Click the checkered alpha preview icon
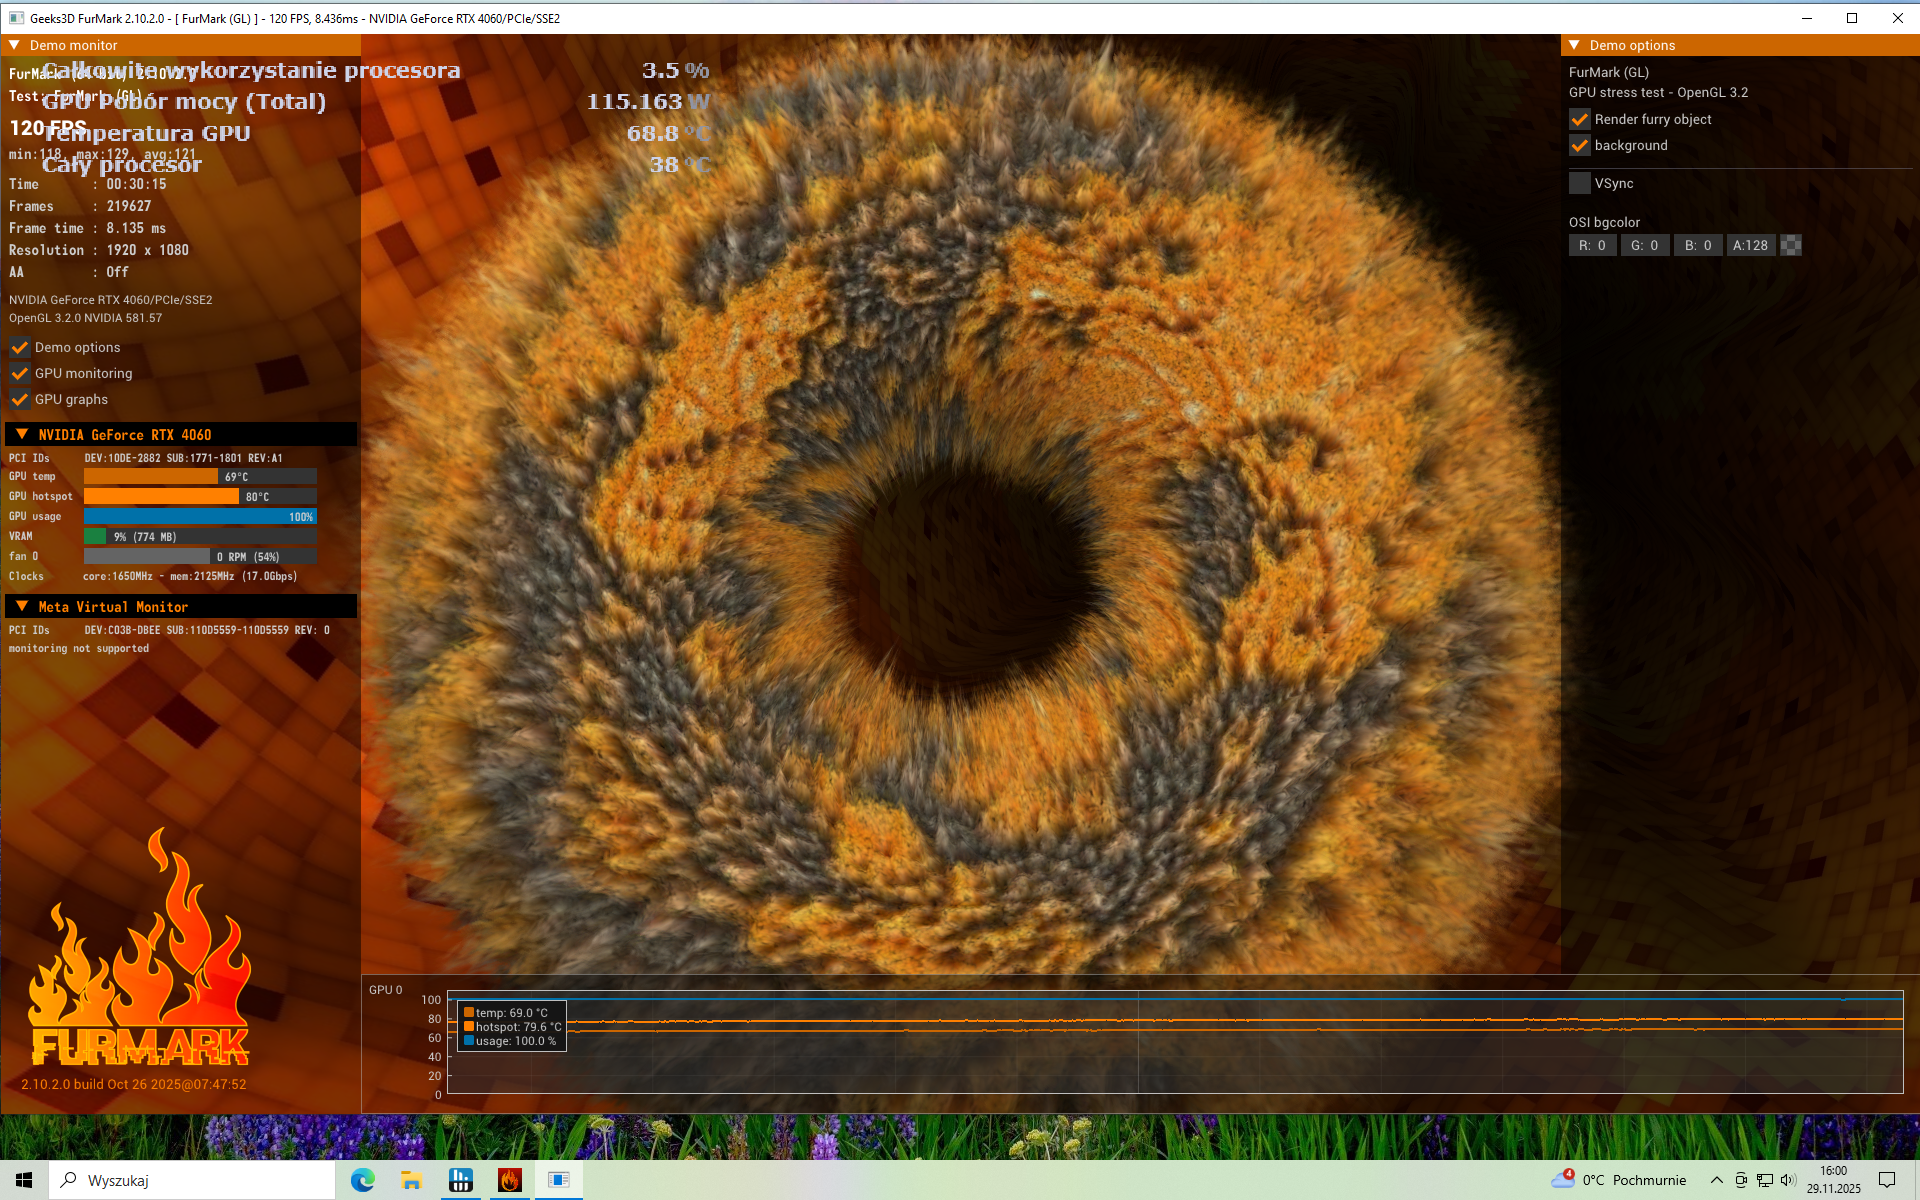 point(1791,245)
